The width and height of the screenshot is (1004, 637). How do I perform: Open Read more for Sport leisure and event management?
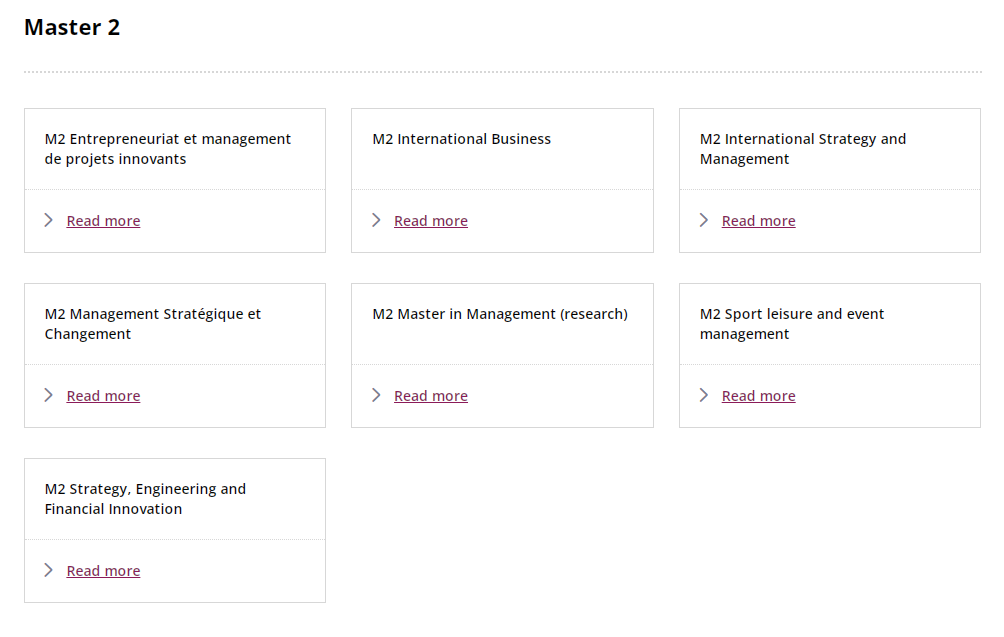758,396
